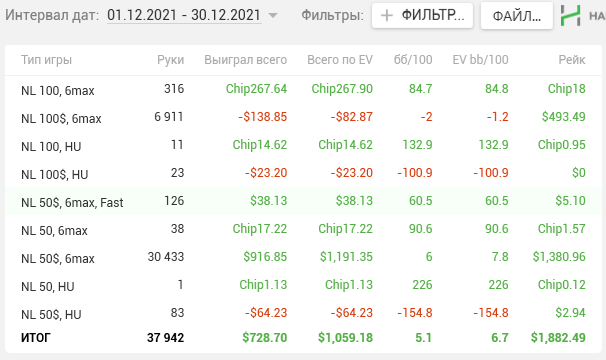
Task: Select the NL 100, 6max row
Action: 303,89
